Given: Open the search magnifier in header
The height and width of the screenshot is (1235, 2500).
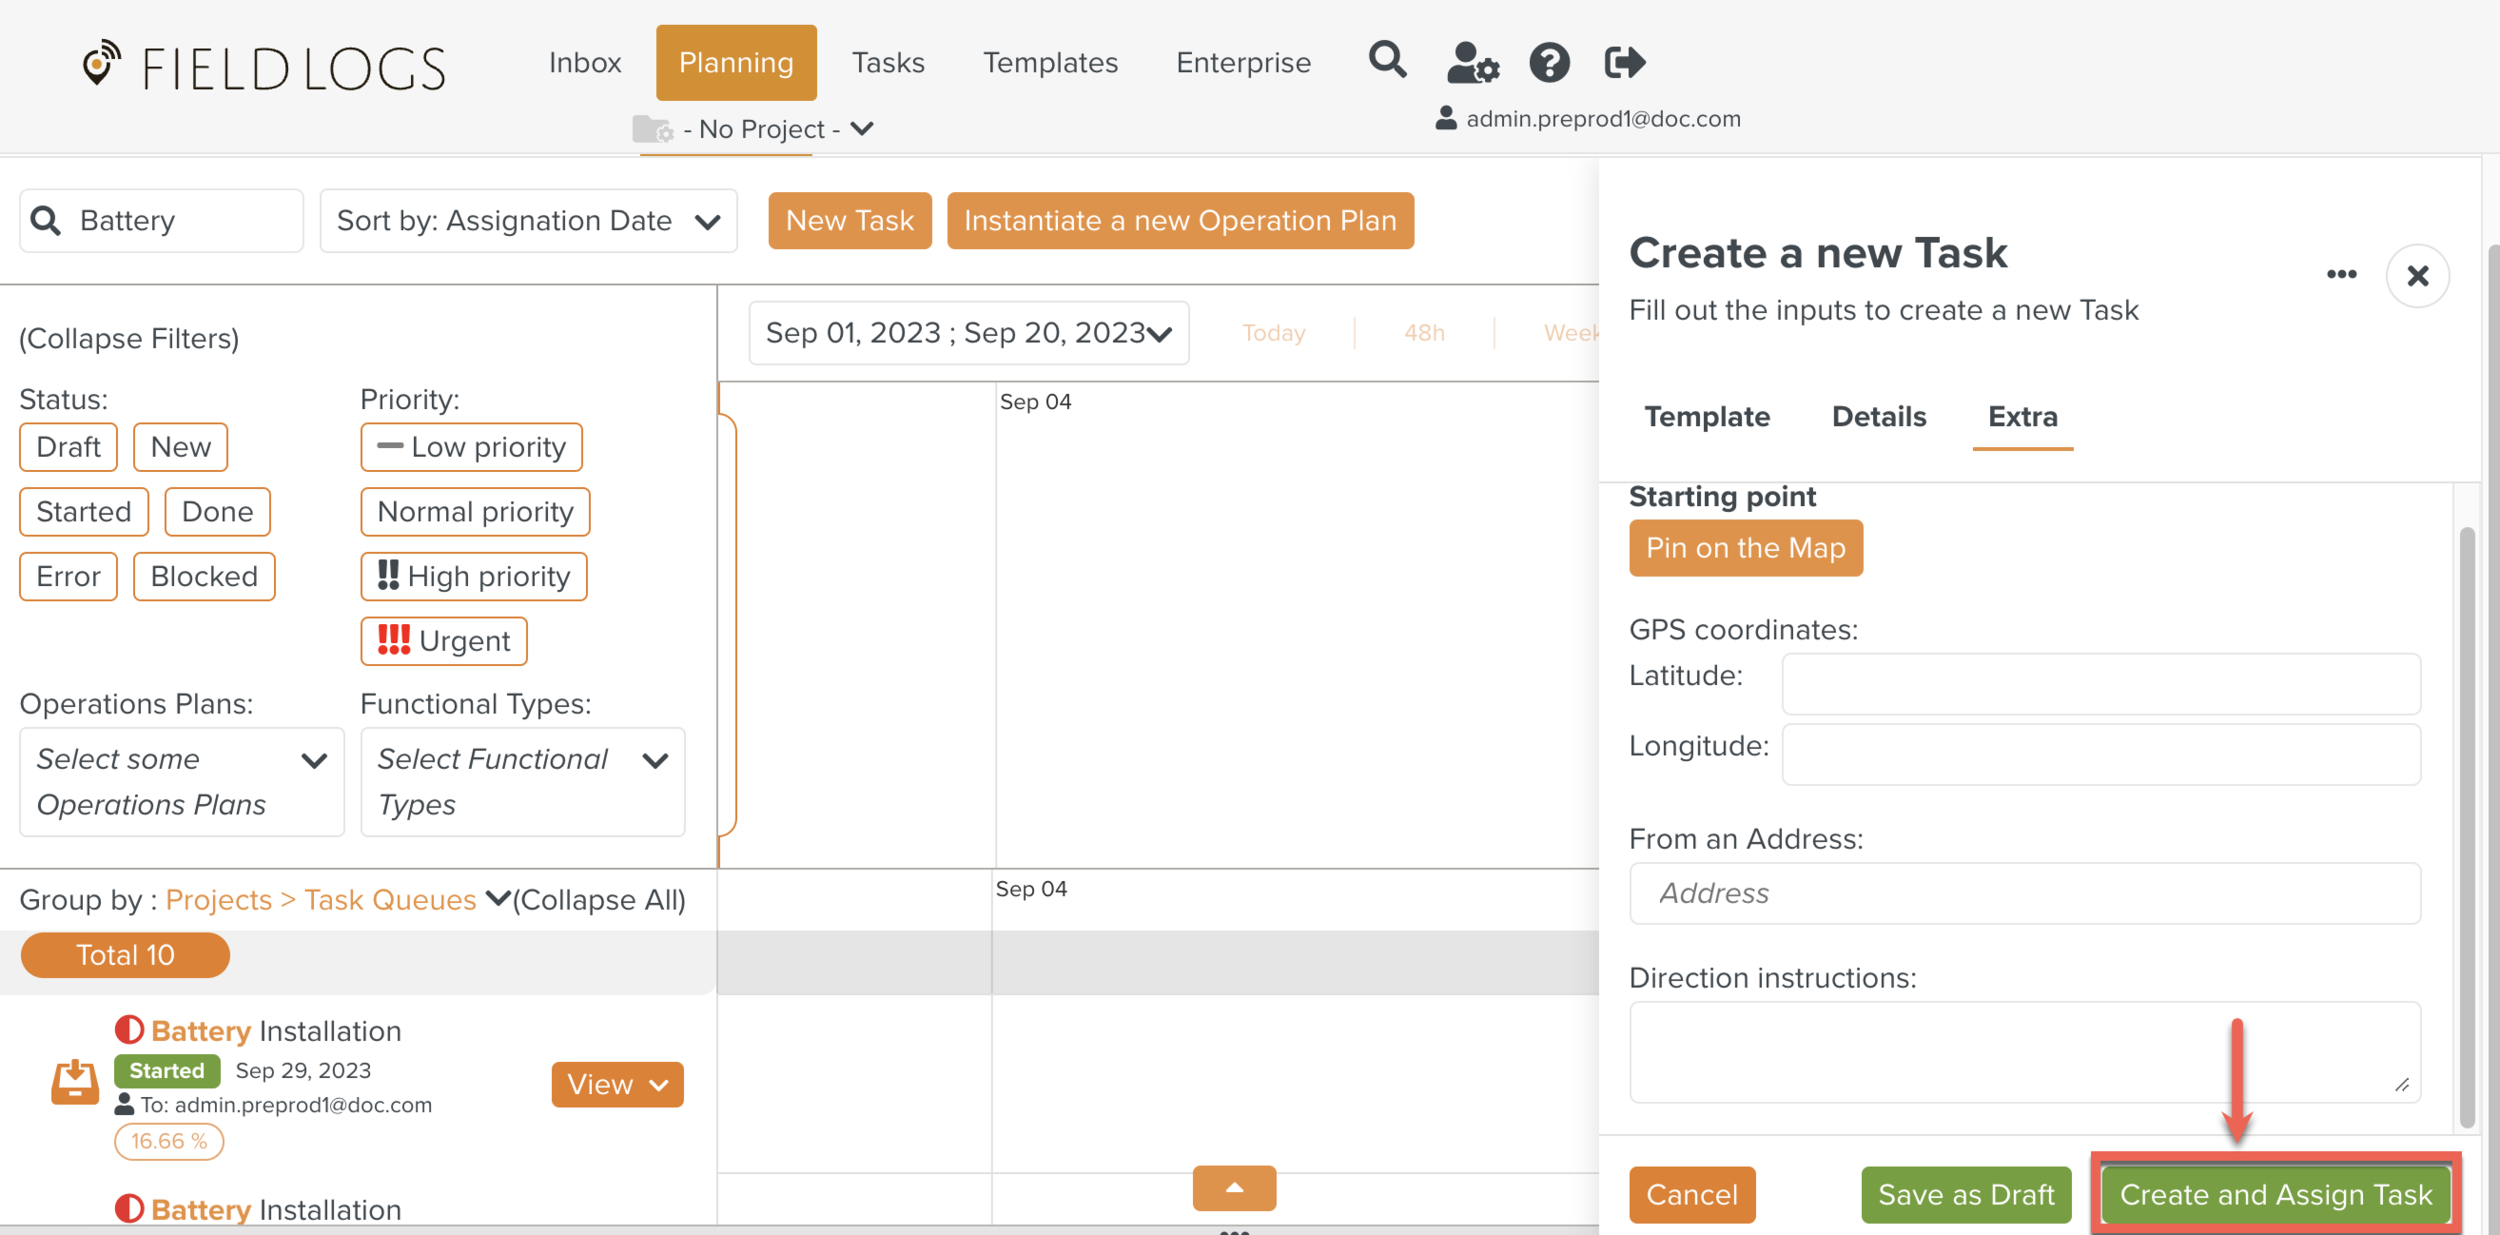Looking at the screenshot, I should tap(1387, 60).
